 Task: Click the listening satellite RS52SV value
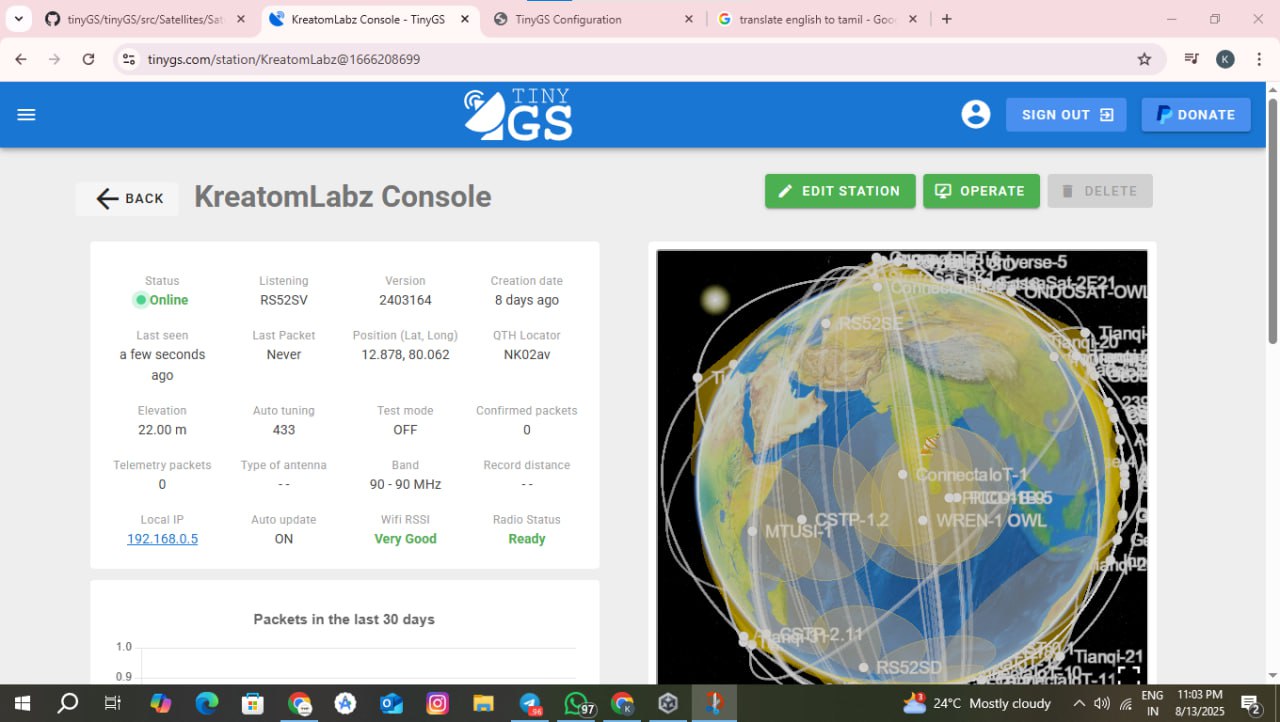click(284, 300)
